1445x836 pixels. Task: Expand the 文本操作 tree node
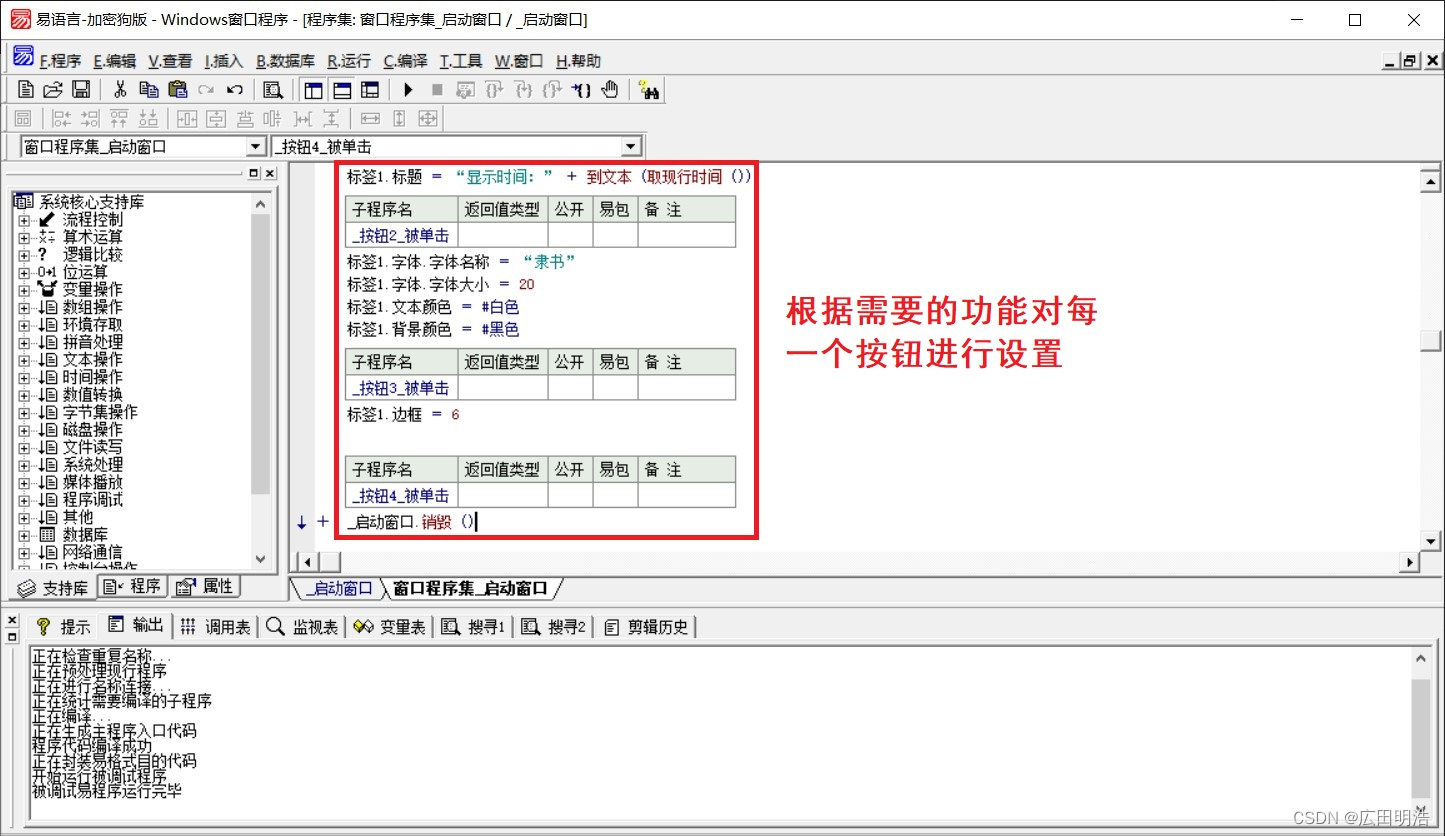(x=24, y=360)
